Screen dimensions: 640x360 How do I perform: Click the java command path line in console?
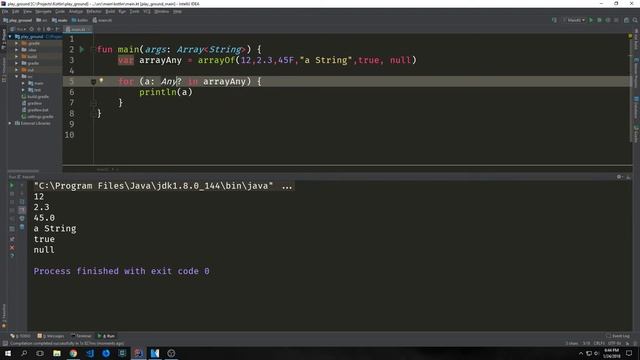tap(163, 186)
